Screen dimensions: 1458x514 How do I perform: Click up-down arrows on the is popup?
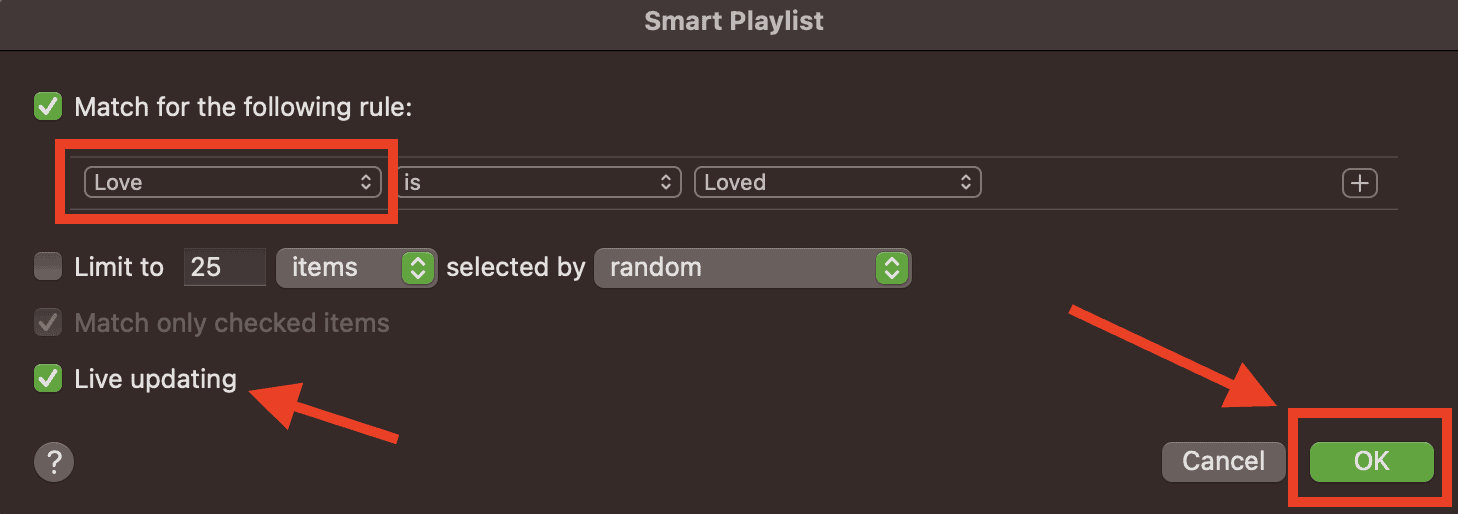pyautogui.click(x=666, y=183)
